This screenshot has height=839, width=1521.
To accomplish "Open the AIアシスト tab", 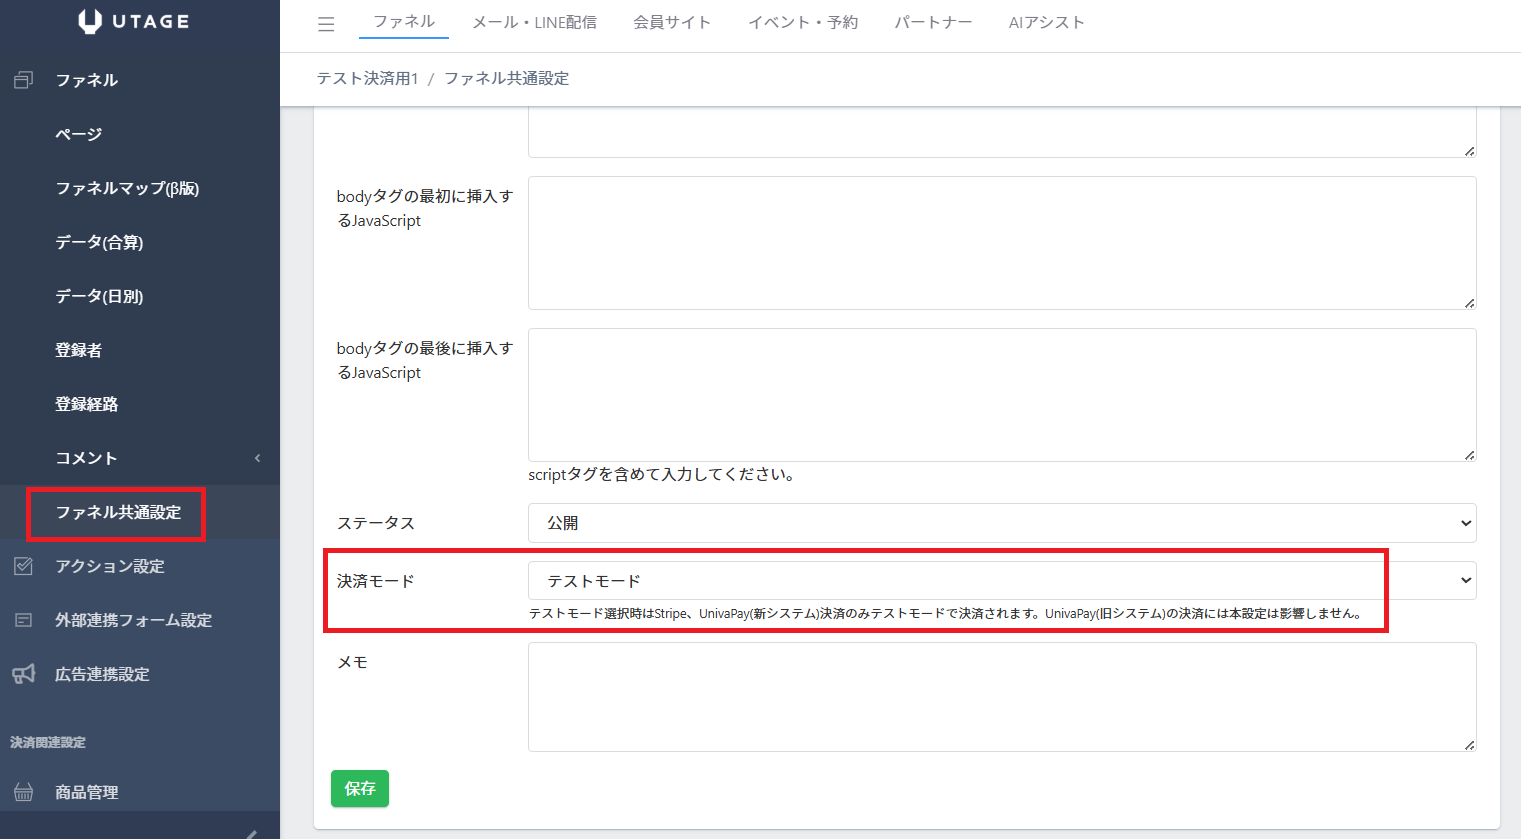I will [x=1046, y=22].
